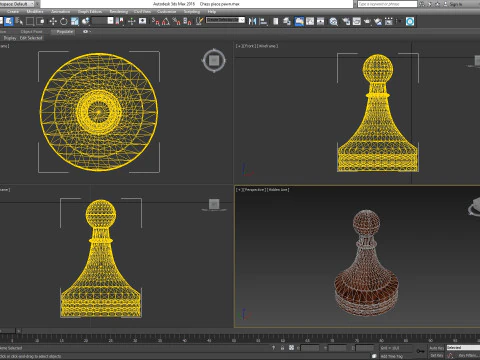The height and width of the screenshot is (360, 480).
Task: Open Autodesk A360 gallery icon
Action: [389, 21]
